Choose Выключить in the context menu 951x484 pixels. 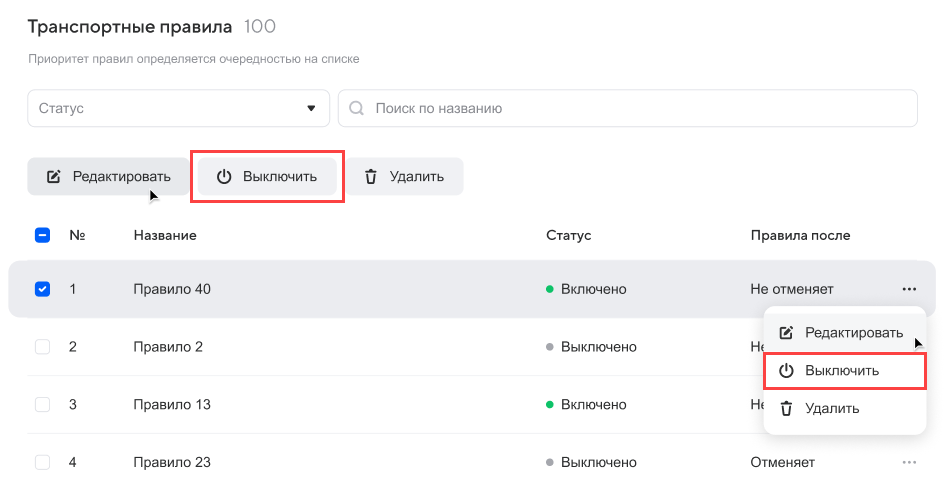pyautogui.click(x=842, y=370)
